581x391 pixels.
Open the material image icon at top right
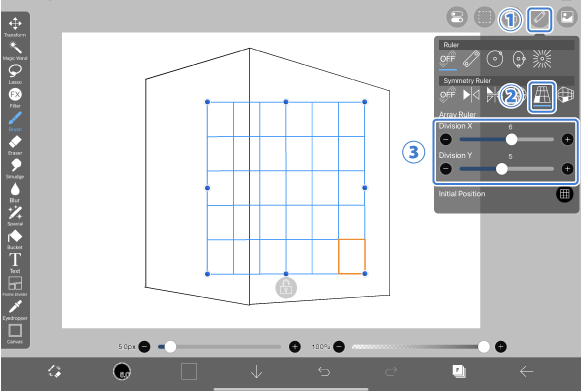(x=567, y=17)
